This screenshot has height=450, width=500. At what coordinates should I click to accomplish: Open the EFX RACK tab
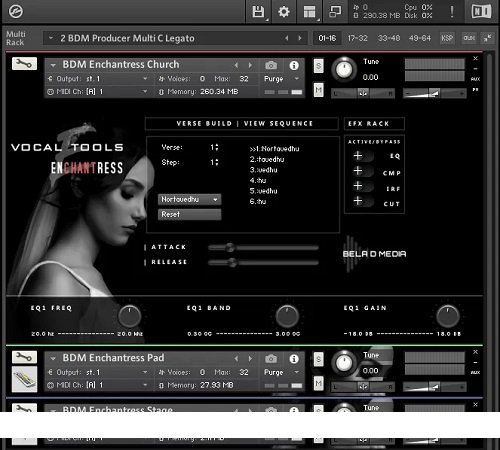(x=374, y=124)
